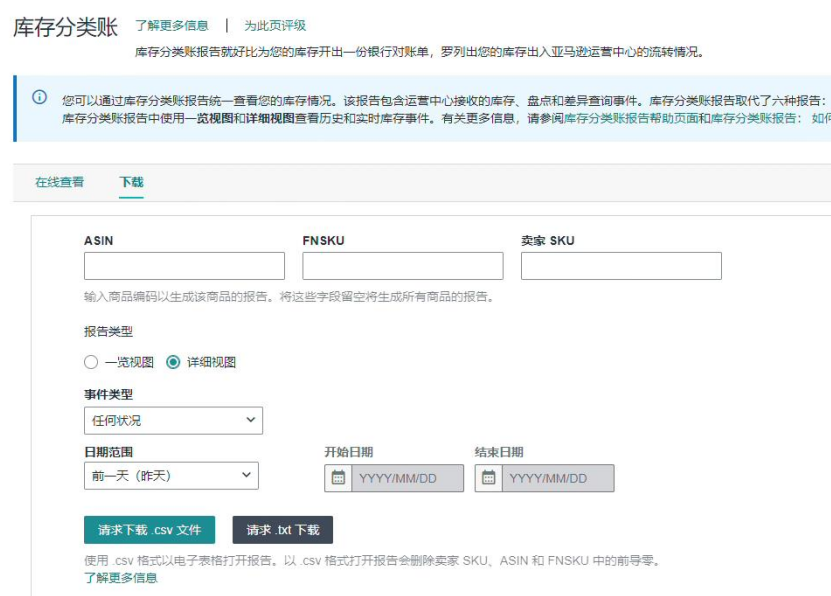
Task: Click the 事件类型 label
Action: coord(108,394)
